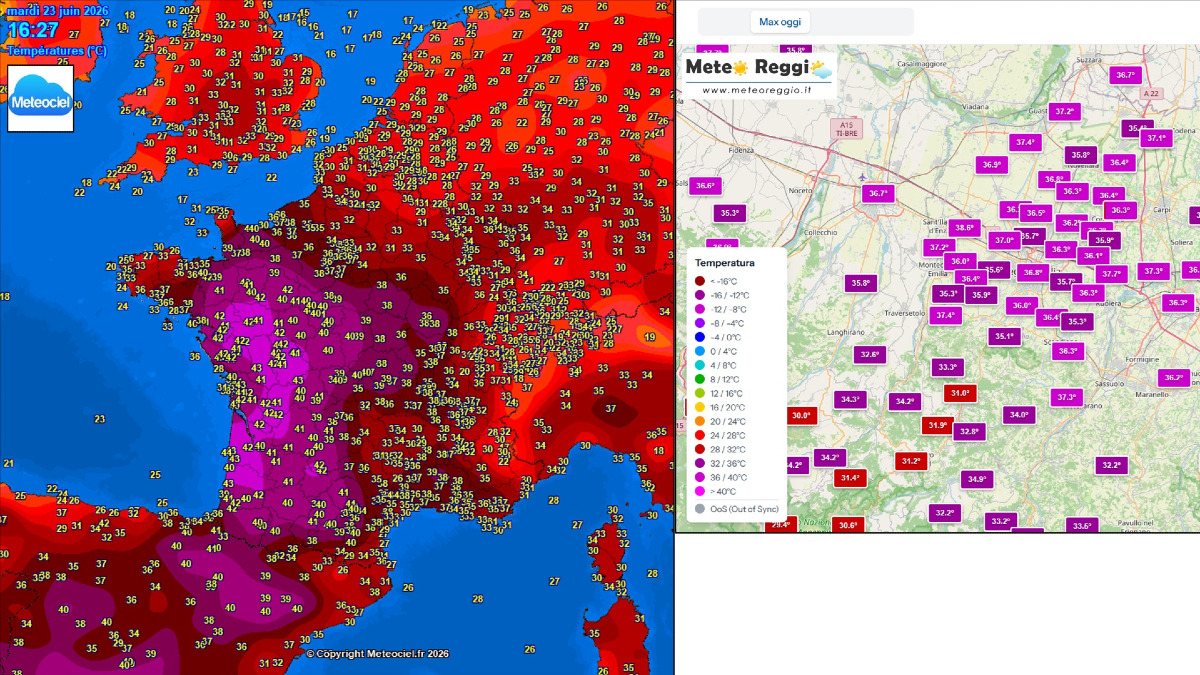Image resolution: width=1200 pixels, height=675 pixels.
Task: Select the 36.7° marker near Suzzara
Action: [x=1125, y=75]
